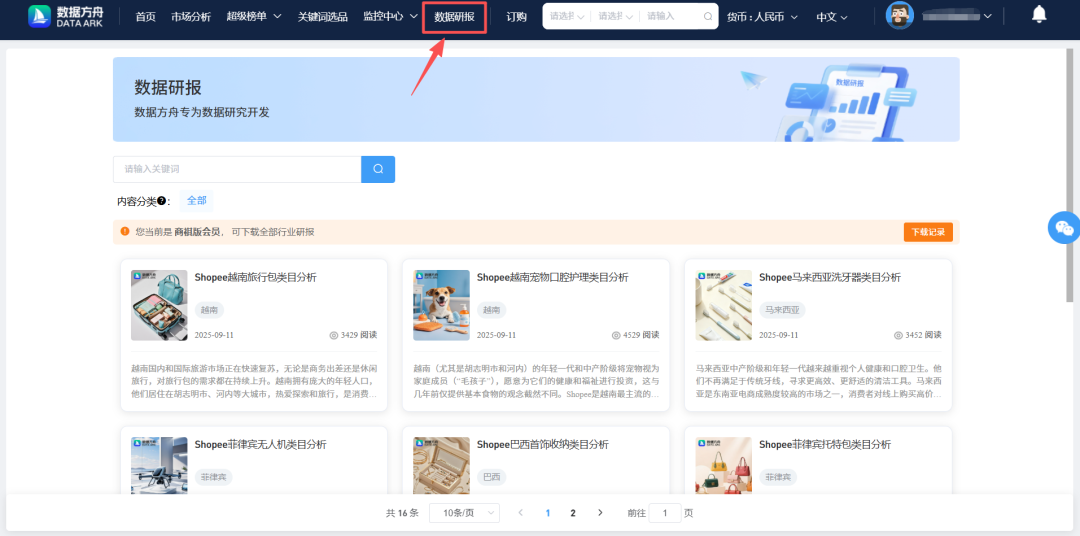This screenshot has width=1080, height=536.
Task: Click the 内容分类 help question mark
Action: (161, 200)
